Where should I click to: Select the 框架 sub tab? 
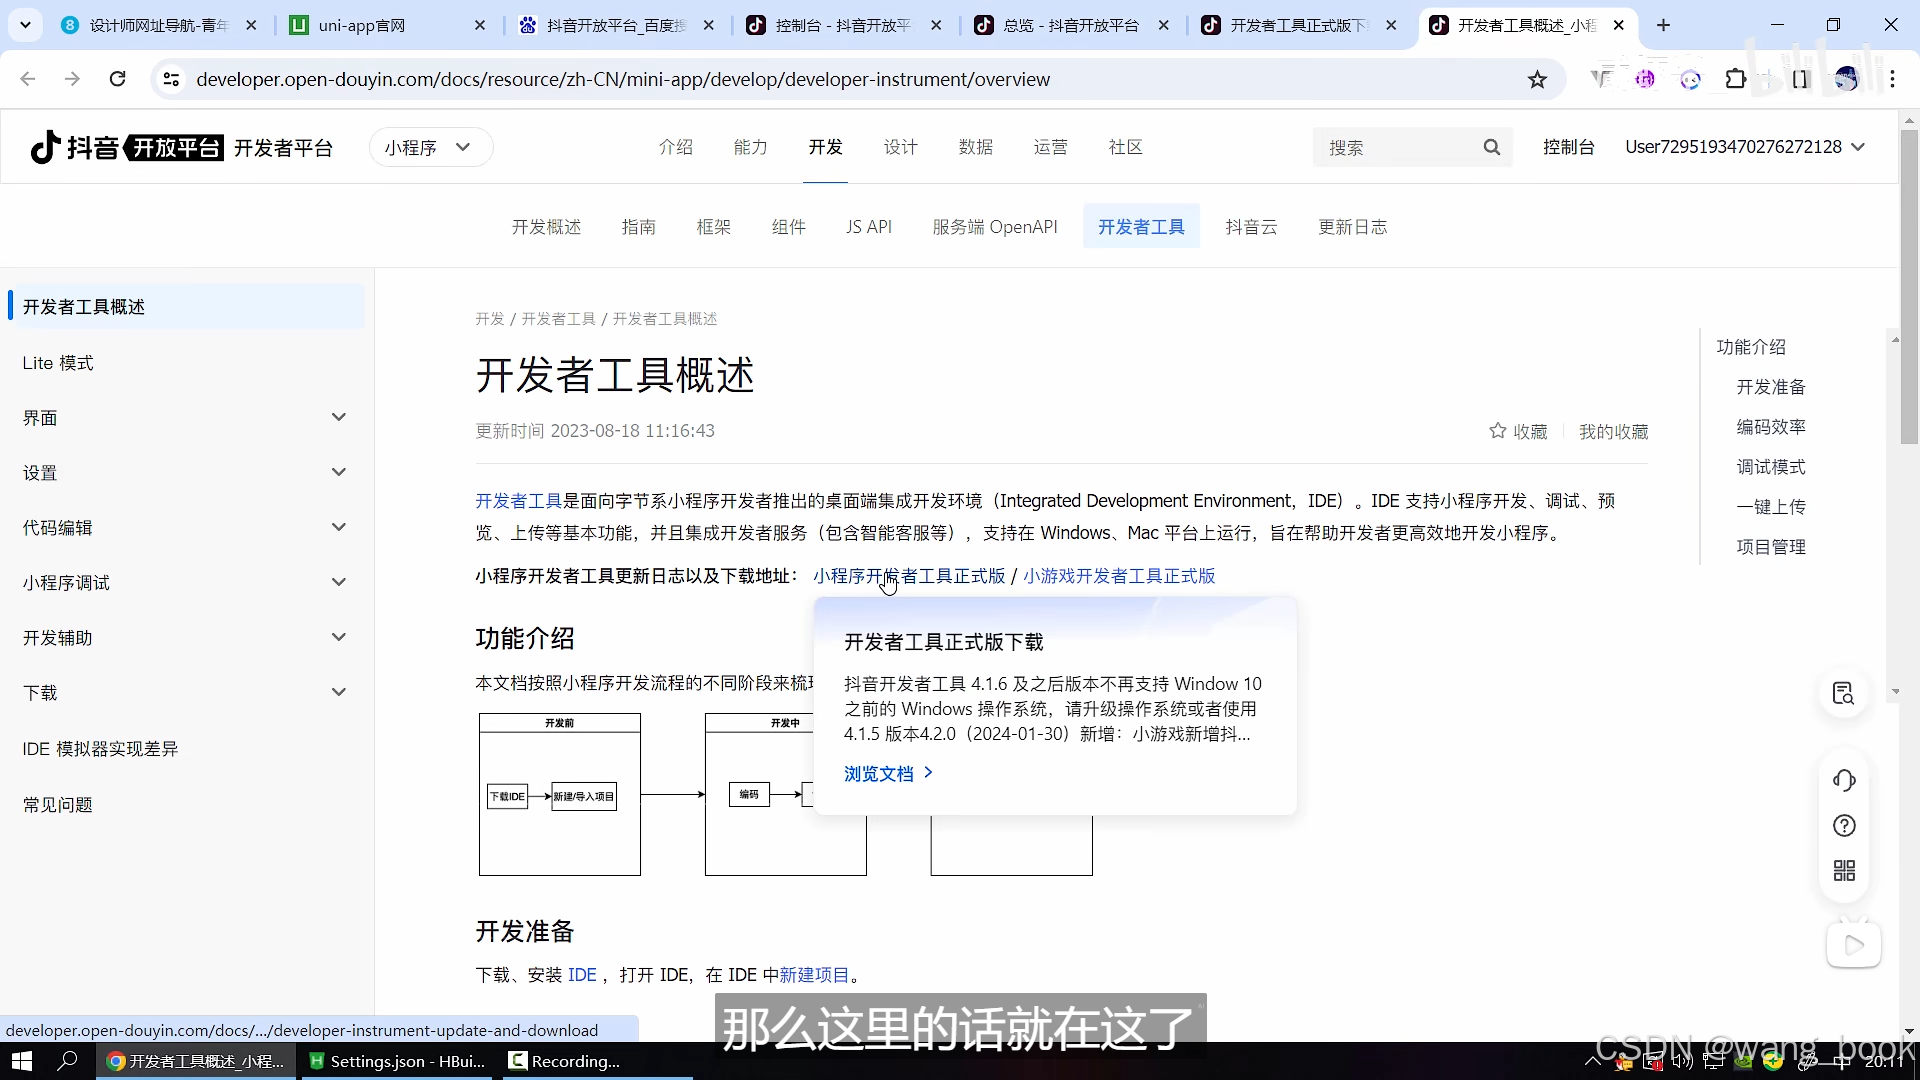pyautogui.click(x=713, y=227)
